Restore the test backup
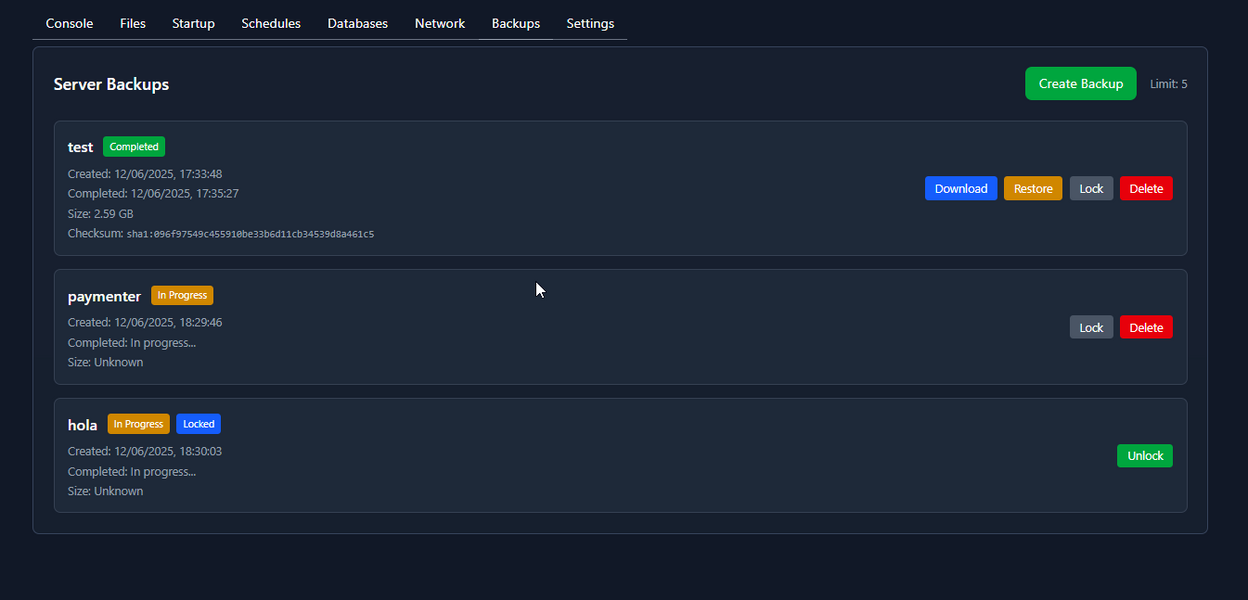This screenshot has width=1248, height=600. 1033,188
